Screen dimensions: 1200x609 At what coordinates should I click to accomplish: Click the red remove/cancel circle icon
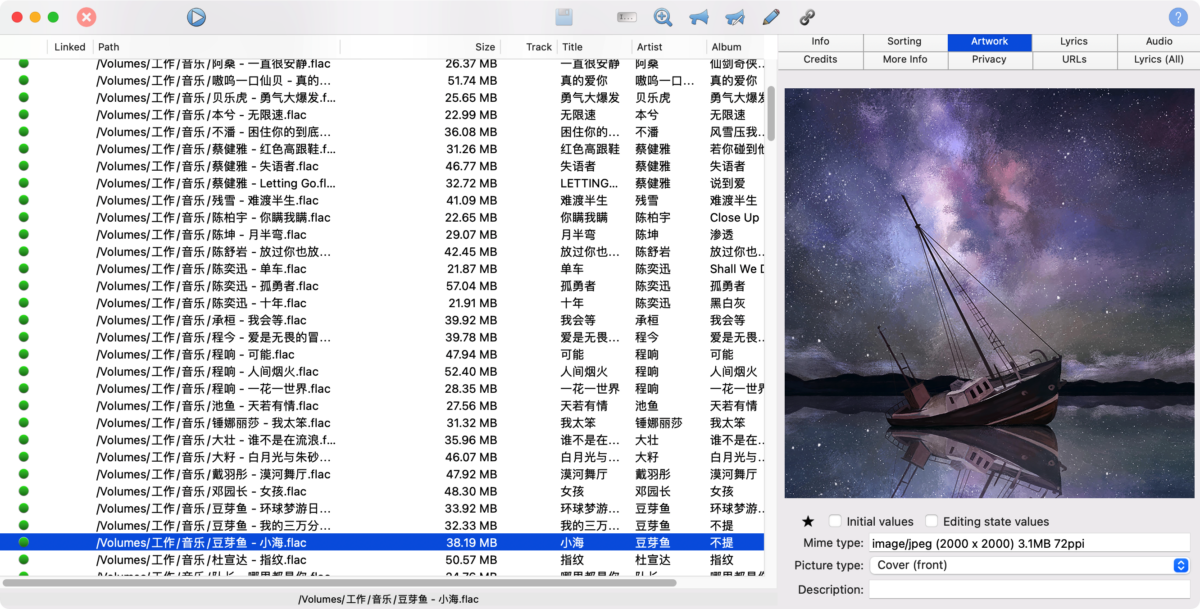(87, 17)
